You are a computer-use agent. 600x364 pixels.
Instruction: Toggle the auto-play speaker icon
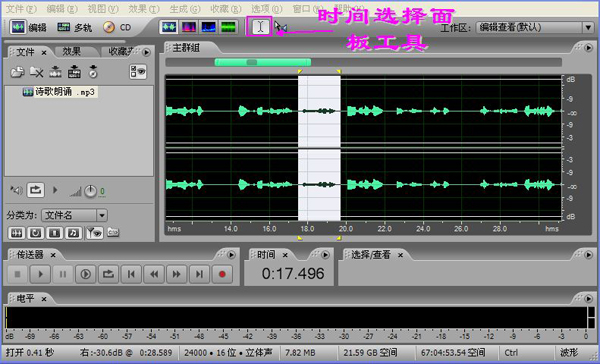pyautogui.click(x=16, y=190)
